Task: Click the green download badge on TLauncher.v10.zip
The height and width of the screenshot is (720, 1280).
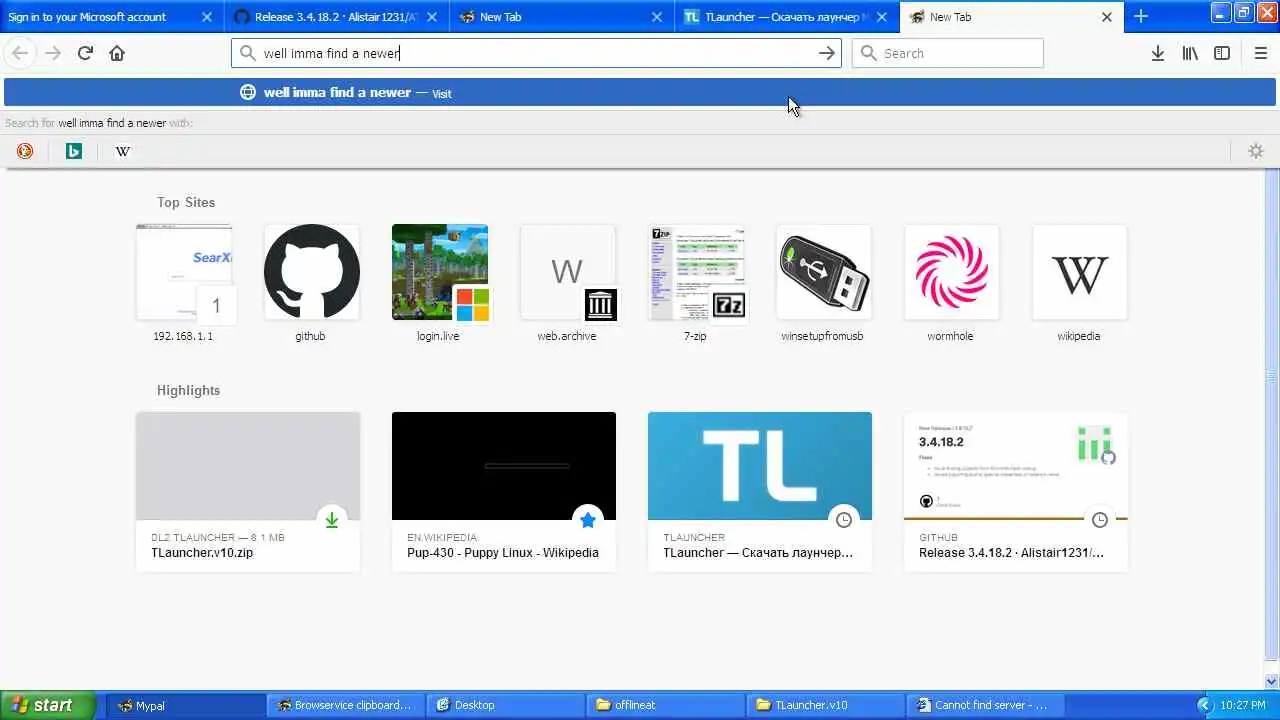Action: [x=332, y=520]
